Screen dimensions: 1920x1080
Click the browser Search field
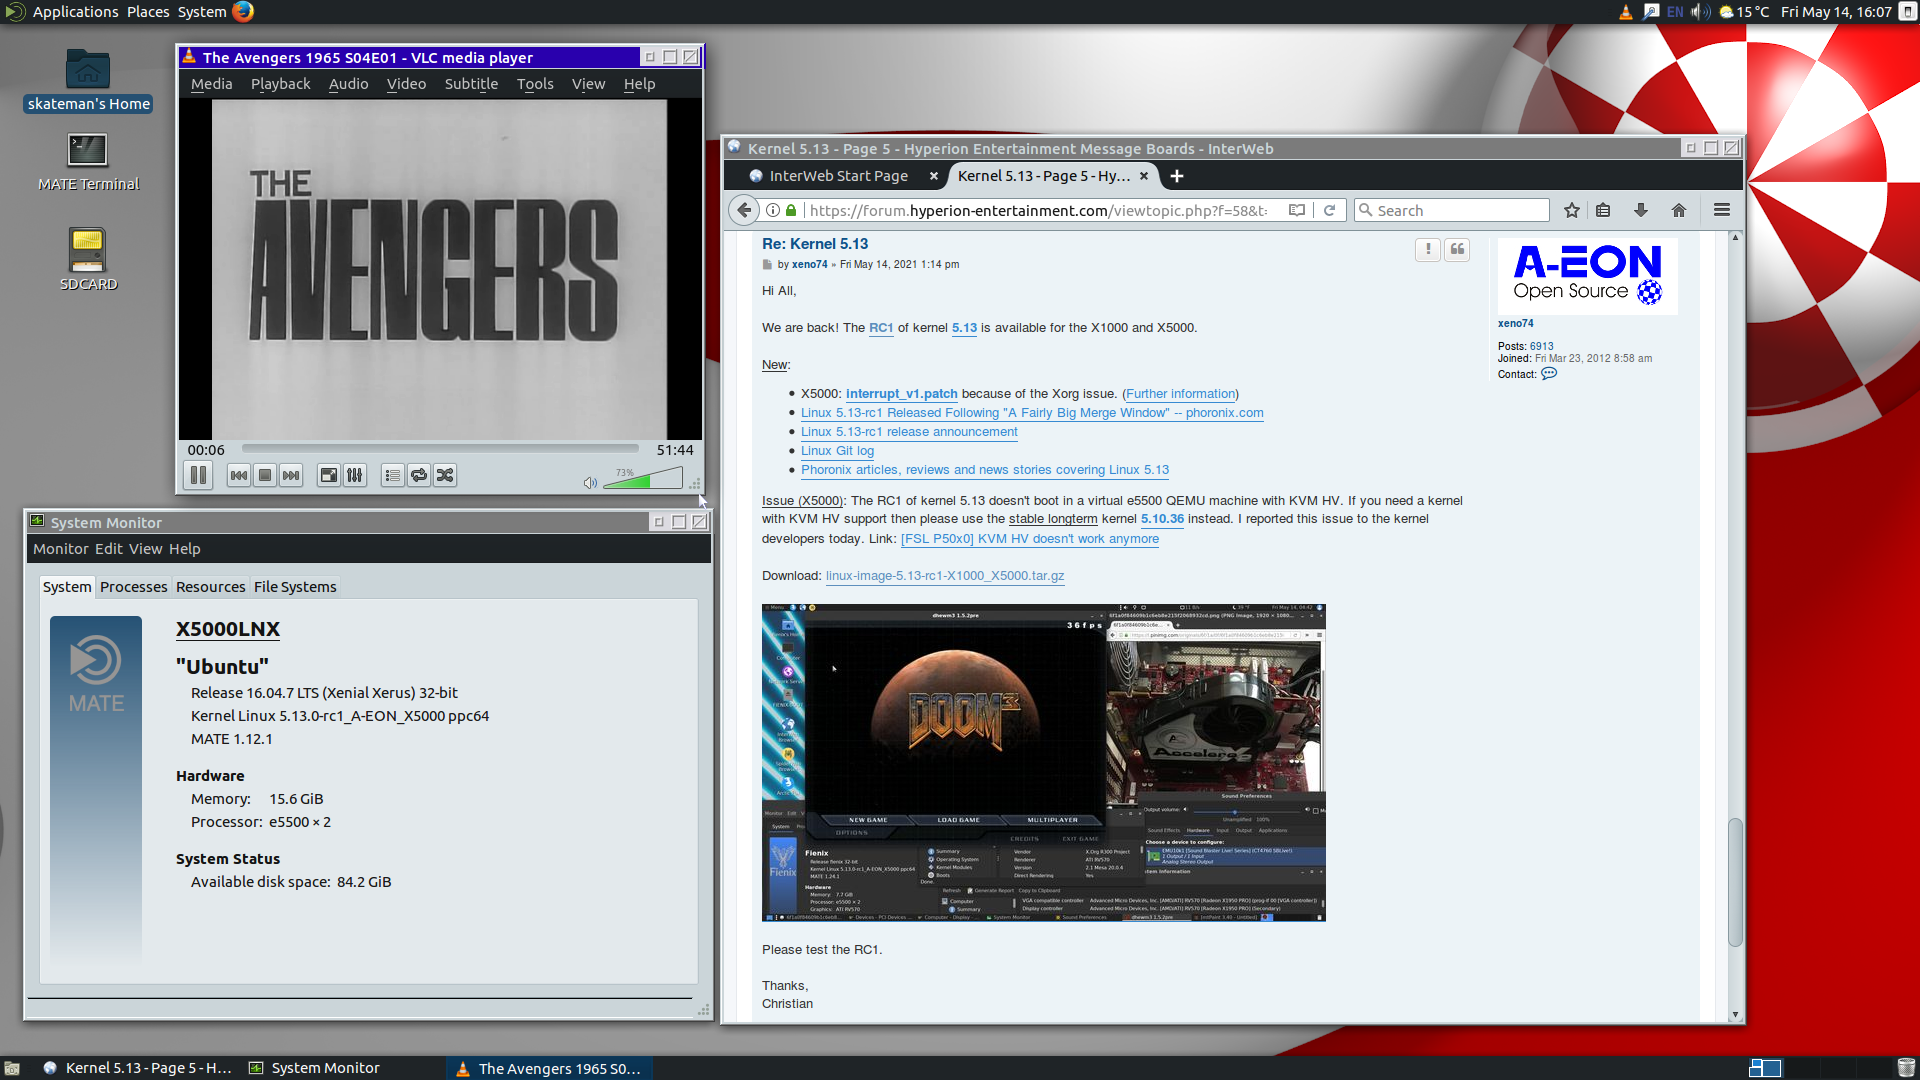1452,210
